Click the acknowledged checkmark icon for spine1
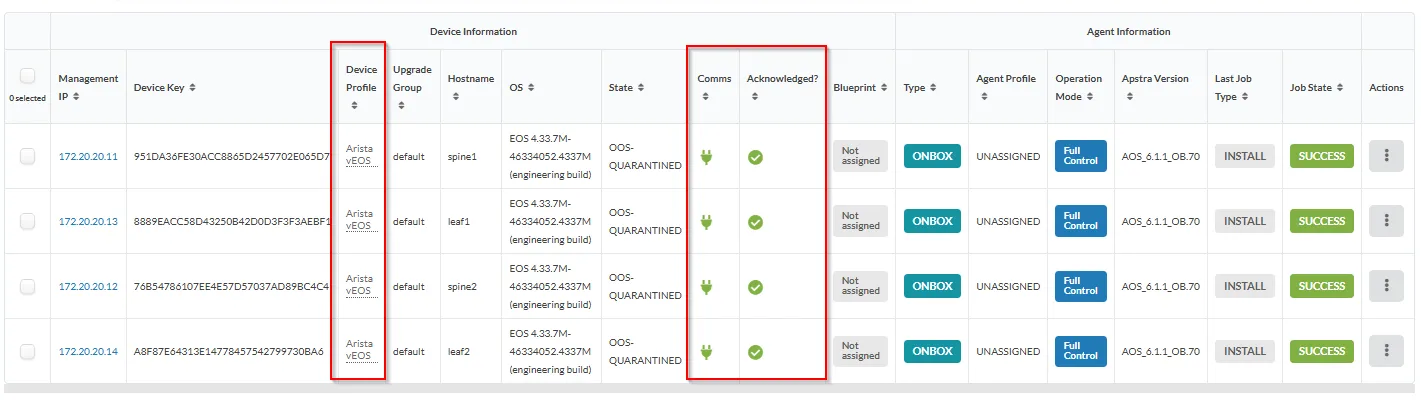This screenshot has width=1421, height=401. click(x=755, y=157)
